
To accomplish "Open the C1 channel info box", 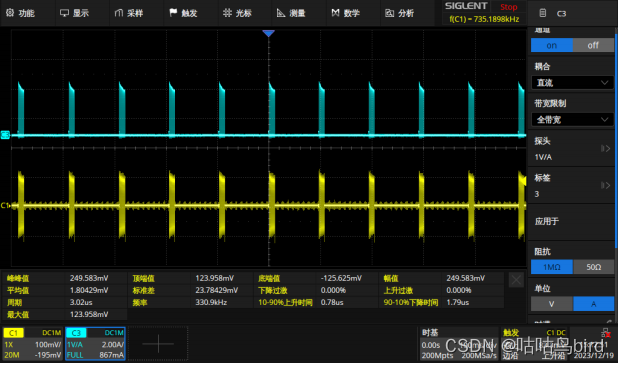I will (x=33, y=344).
